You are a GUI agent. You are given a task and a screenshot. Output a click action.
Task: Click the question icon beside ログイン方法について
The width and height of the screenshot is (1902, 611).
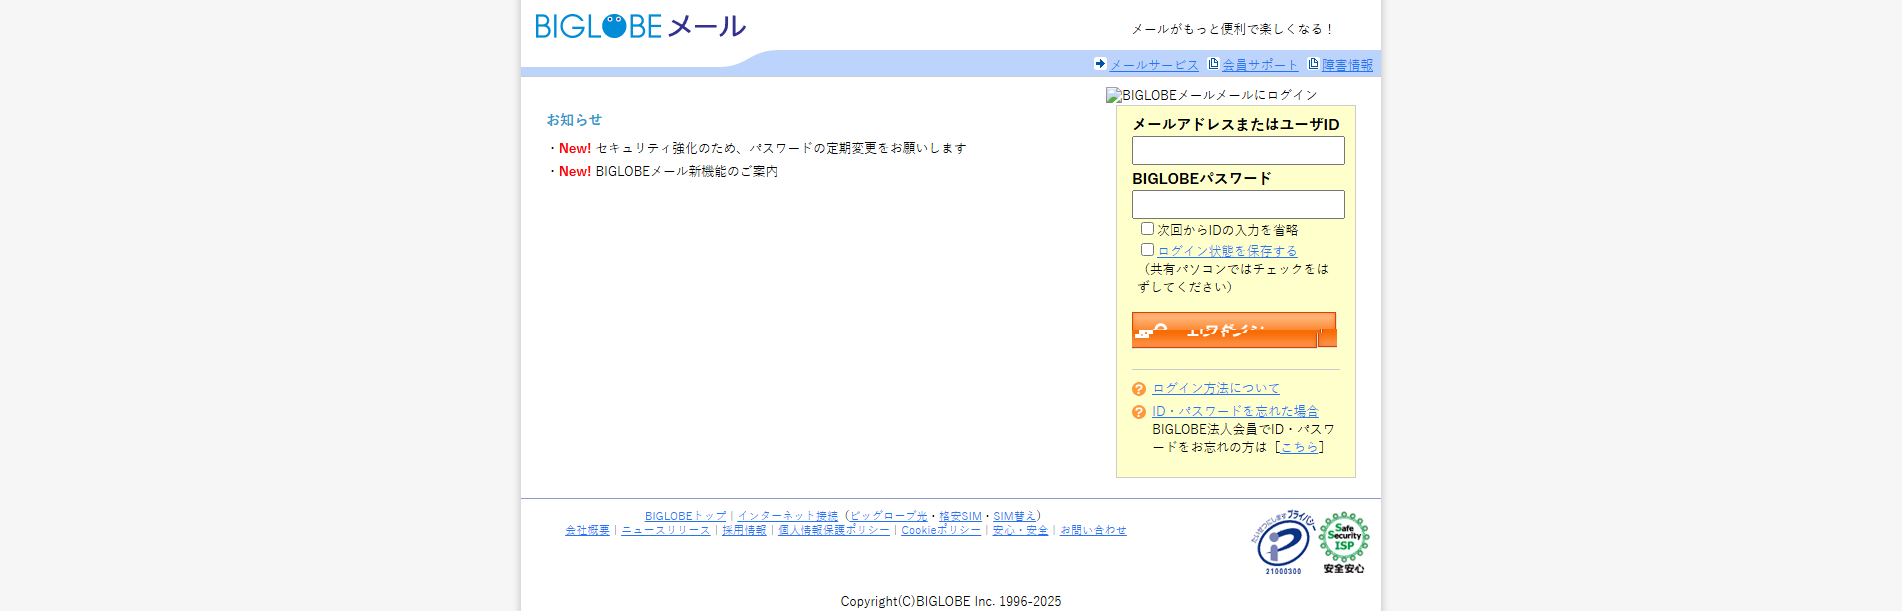(1139, 389)
